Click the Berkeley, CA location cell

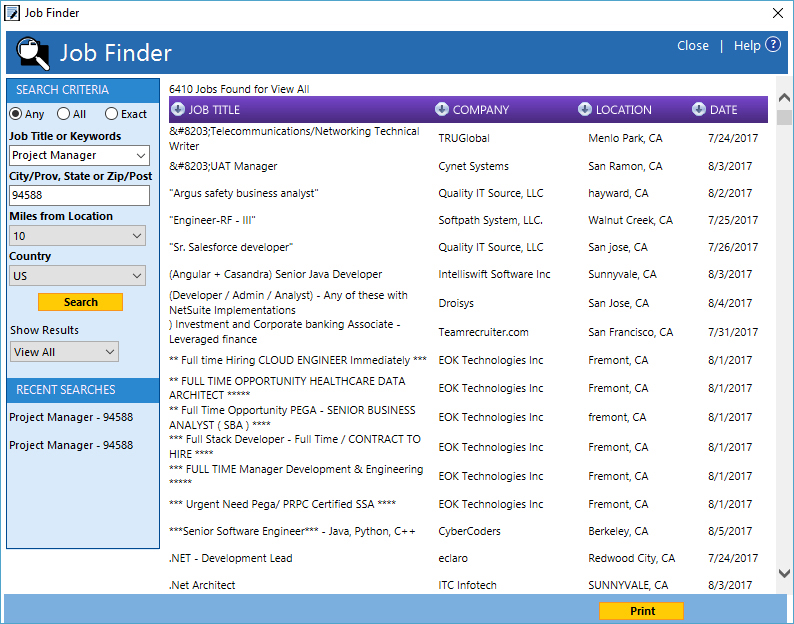coord(618,531)
